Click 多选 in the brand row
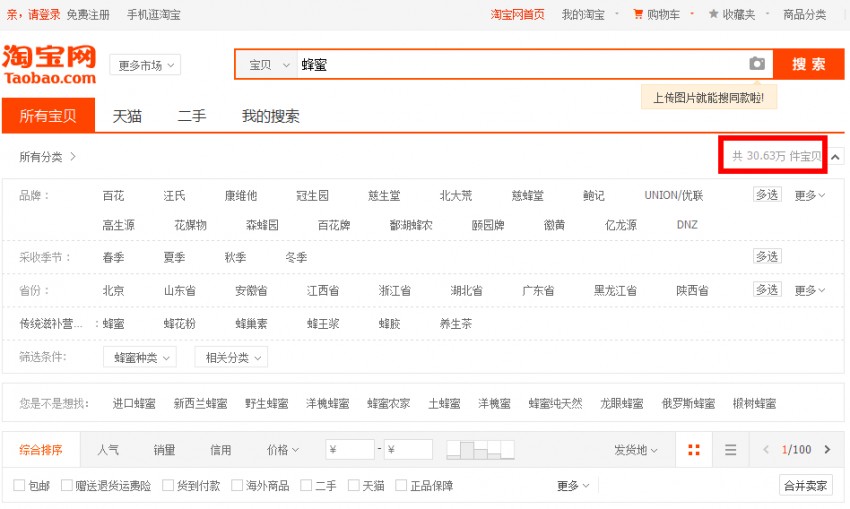 coord(767,195)
